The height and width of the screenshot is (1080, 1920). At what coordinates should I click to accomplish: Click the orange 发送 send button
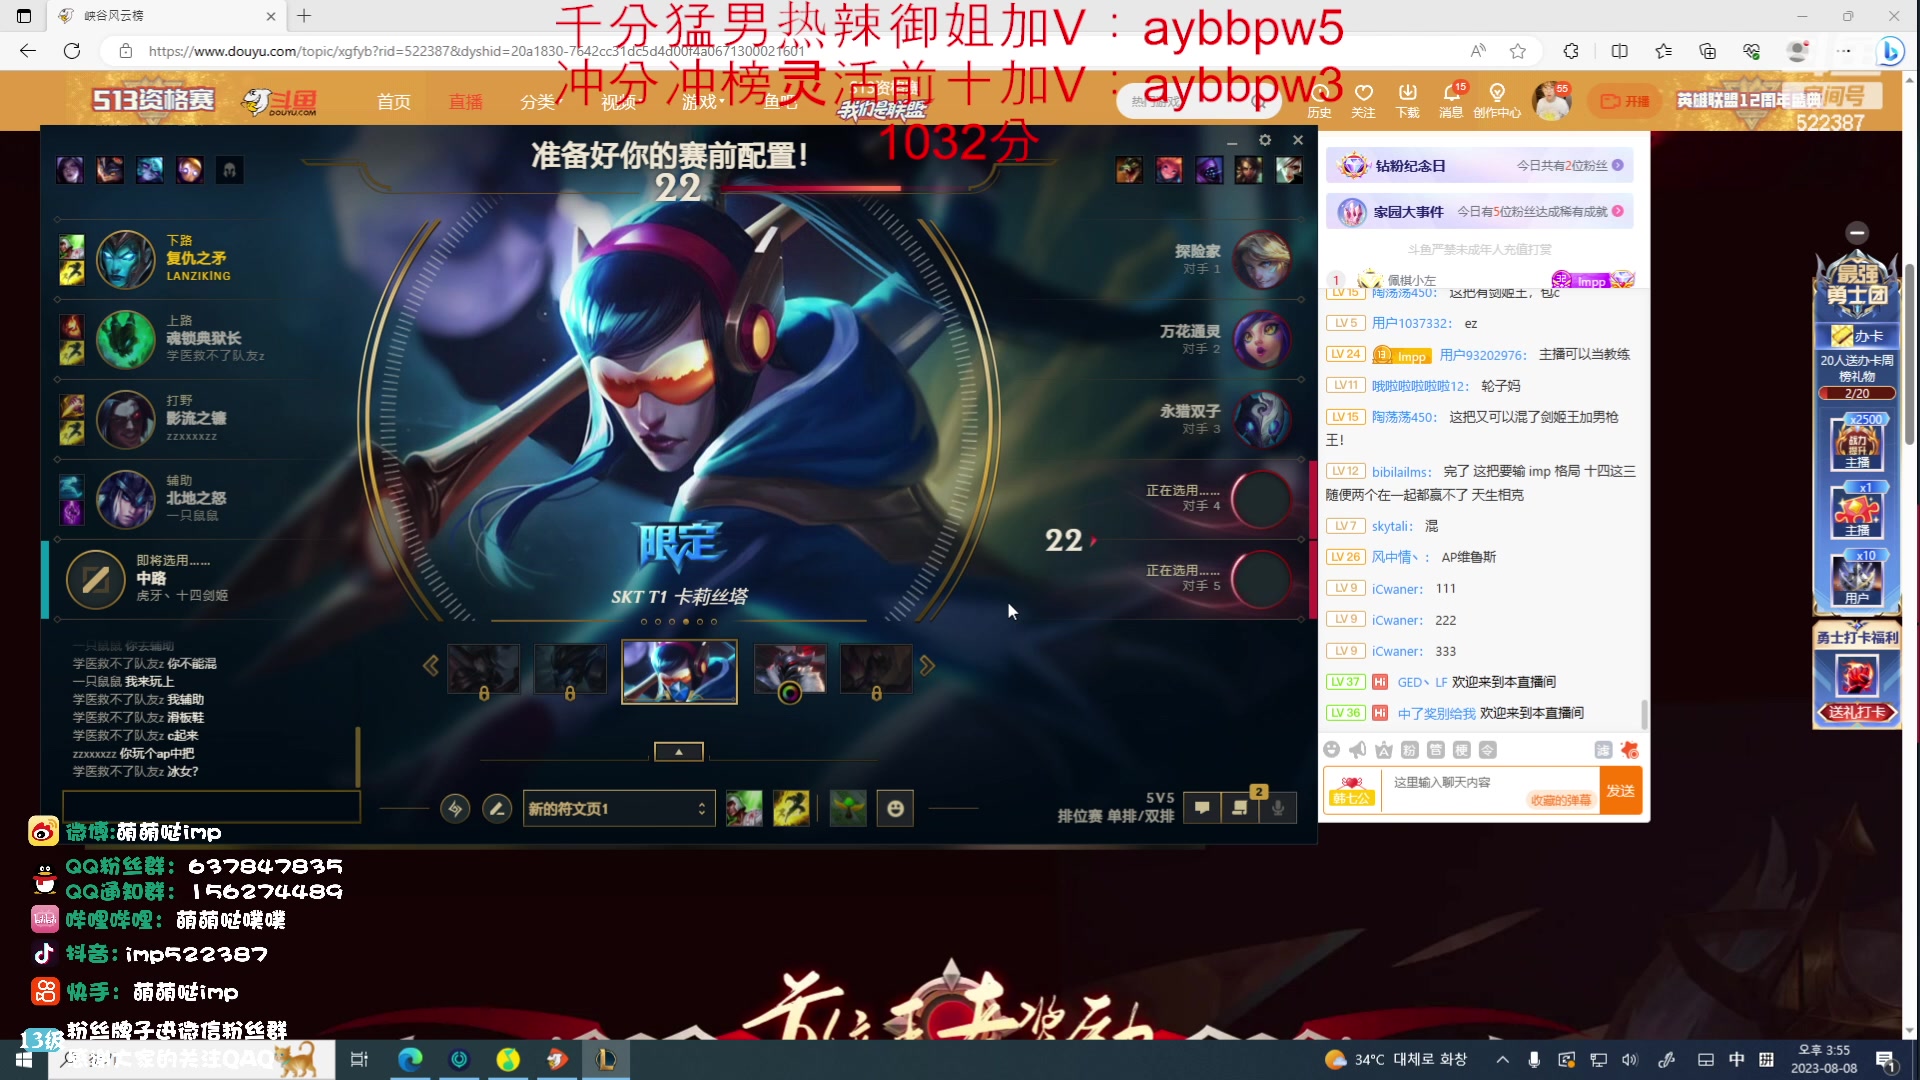click(x=1620, y=790)
